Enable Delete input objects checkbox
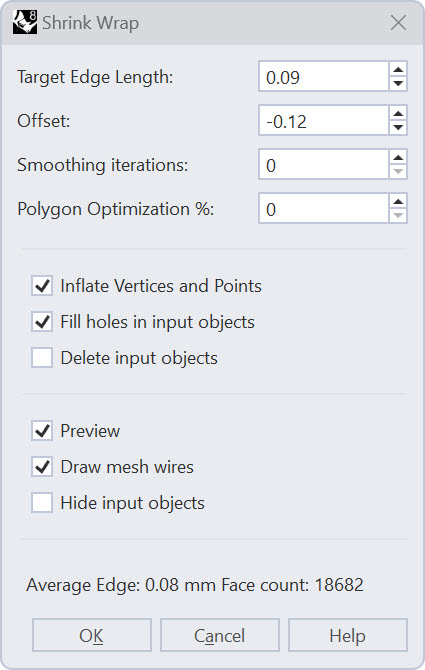The image size is (425, 670). coord(42,358)
